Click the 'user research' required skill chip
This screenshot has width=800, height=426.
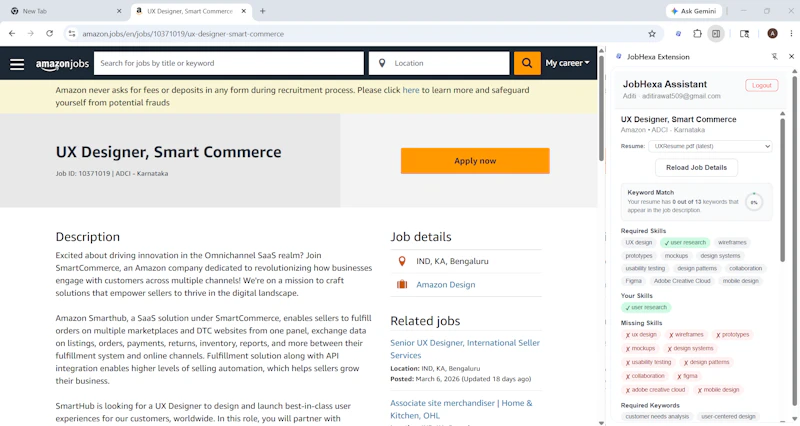(685, 242)
